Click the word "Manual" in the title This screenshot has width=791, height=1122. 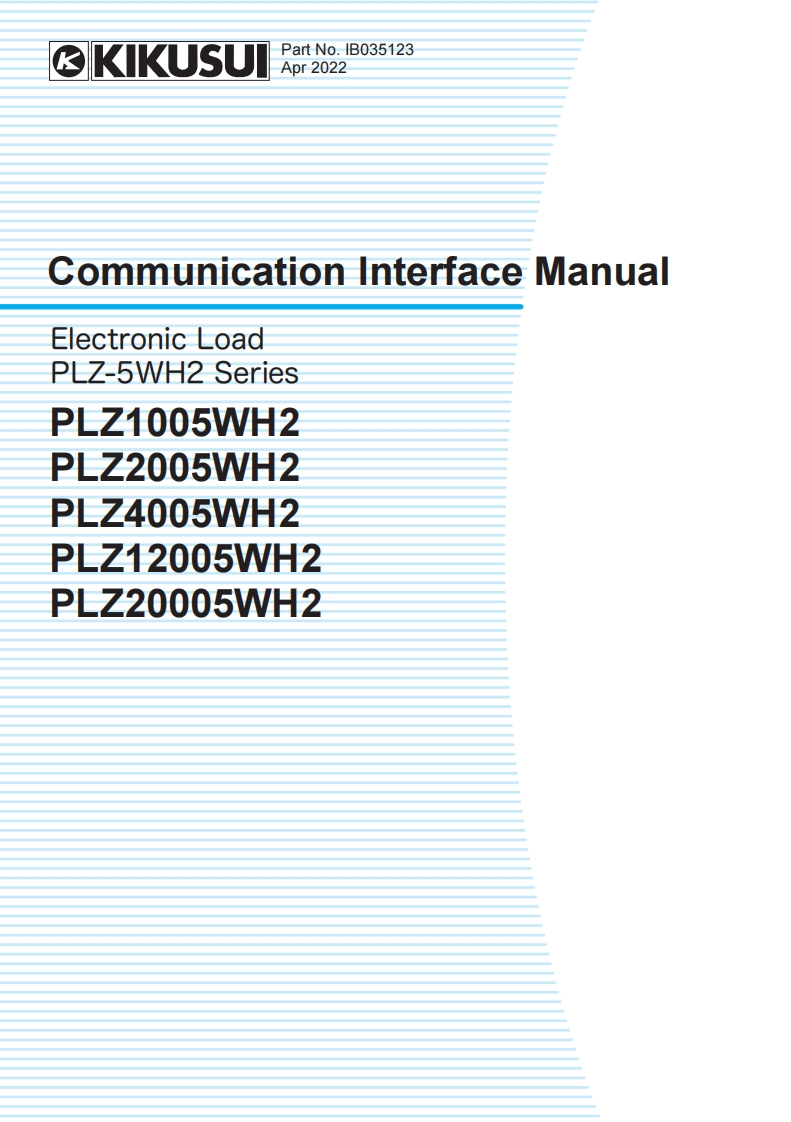click(601, 272)
